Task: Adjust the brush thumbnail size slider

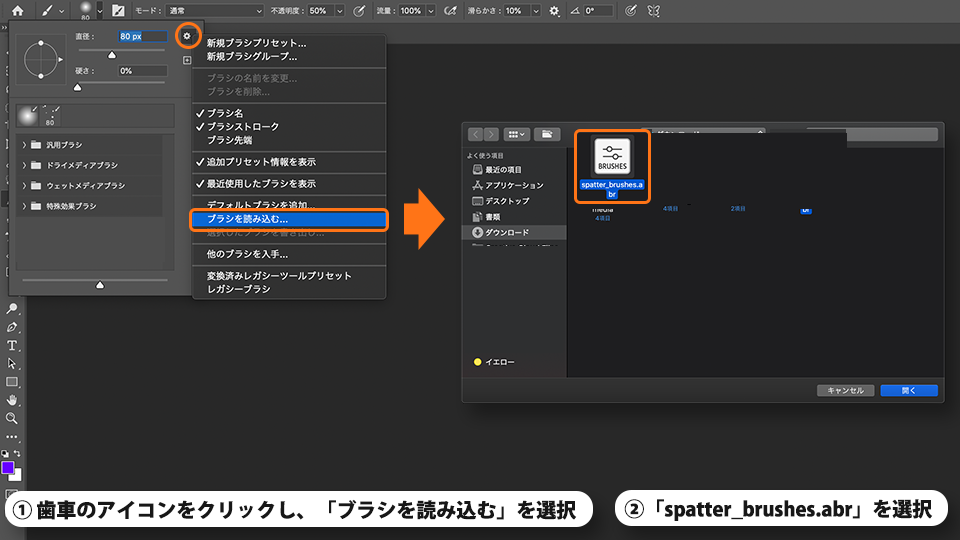Action: pos(100,285)
